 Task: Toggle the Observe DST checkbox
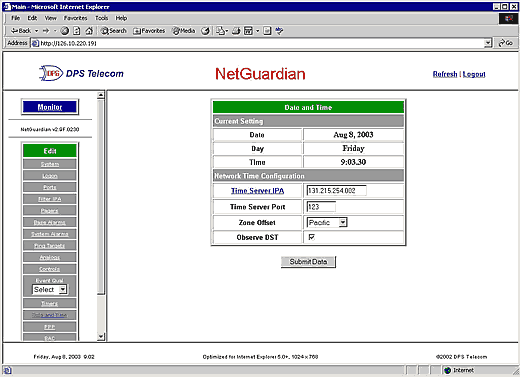tap(312, 237)
